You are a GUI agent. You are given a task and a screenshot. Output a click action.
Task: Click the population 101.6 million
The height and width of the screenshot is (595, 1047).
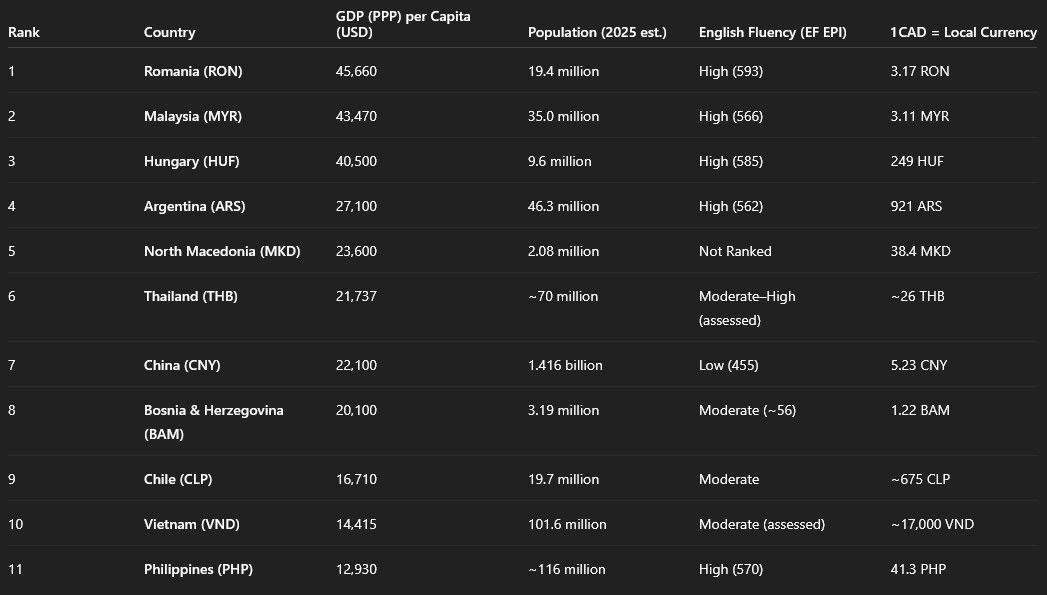click(567, 524)
